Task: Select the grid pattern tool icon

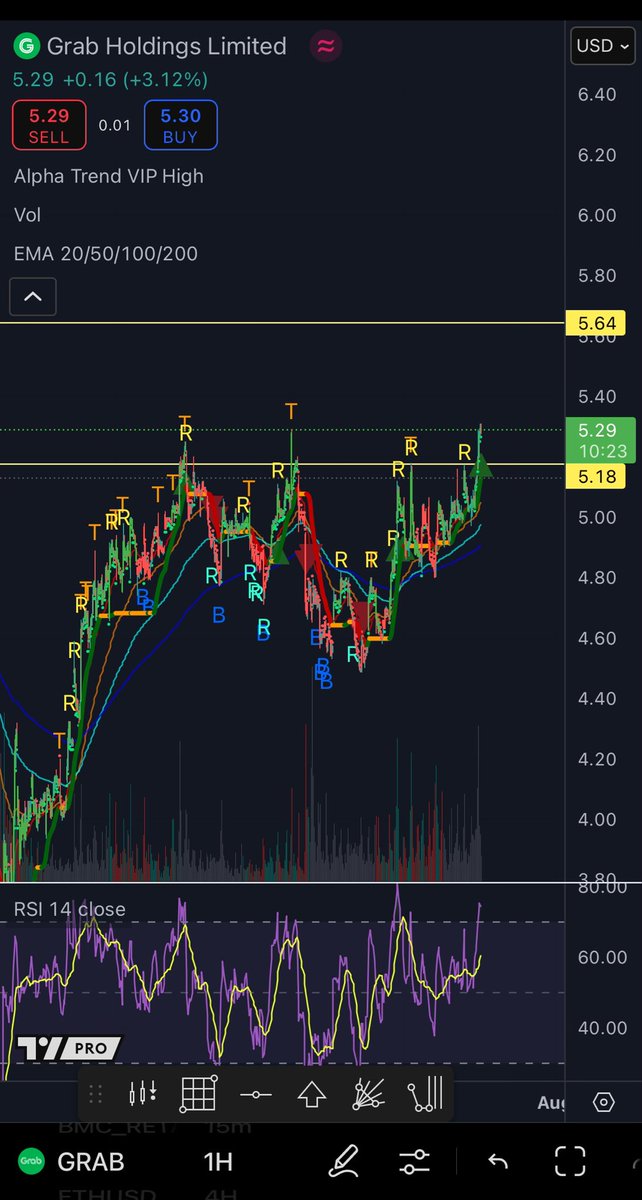Action: tap(198, 1094)
